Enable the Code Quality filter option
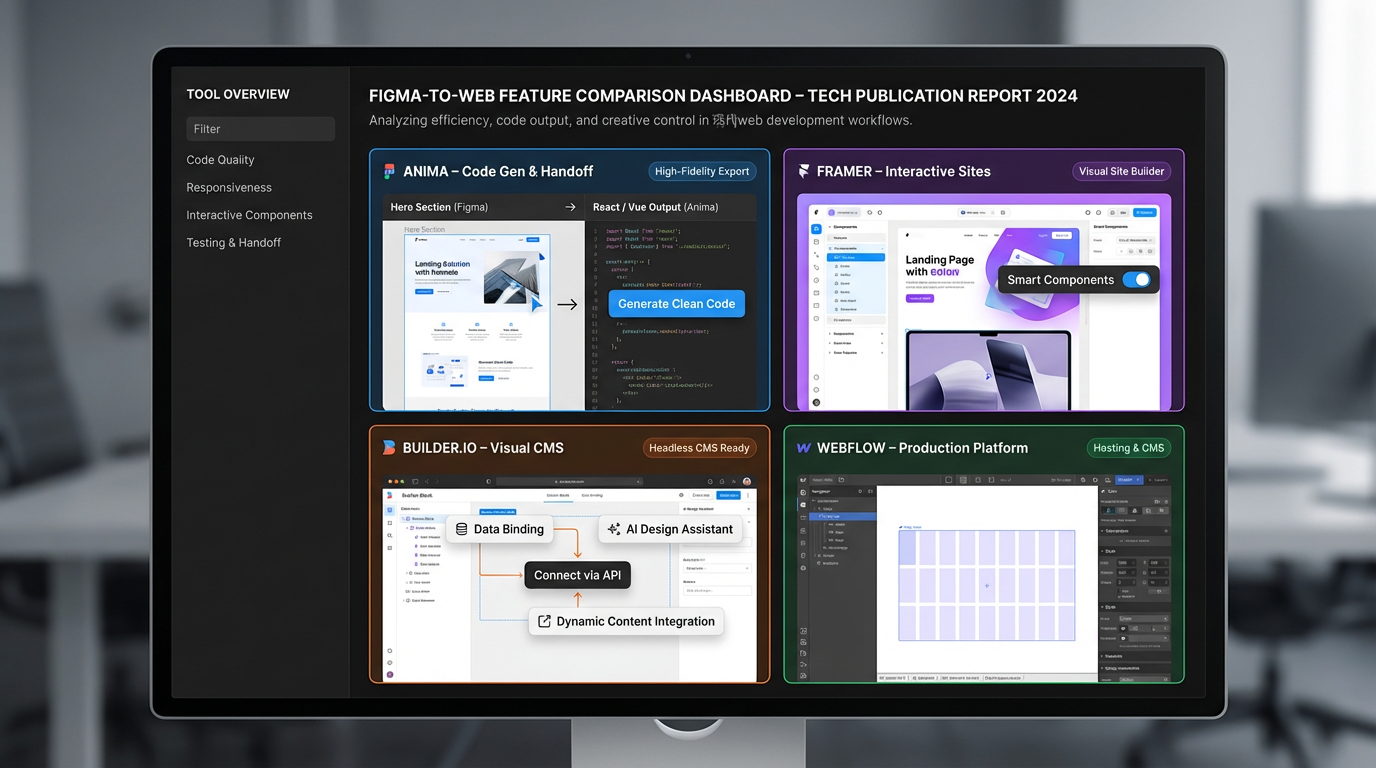The width and height of the screenshot is (1376, 768). point(220,159)
